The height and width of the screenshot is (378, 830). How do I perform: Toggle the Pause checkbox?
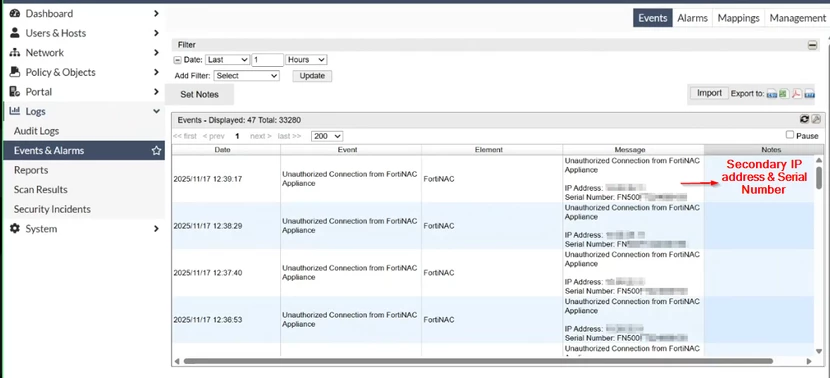pyautogui.click(x=790, y=135)
